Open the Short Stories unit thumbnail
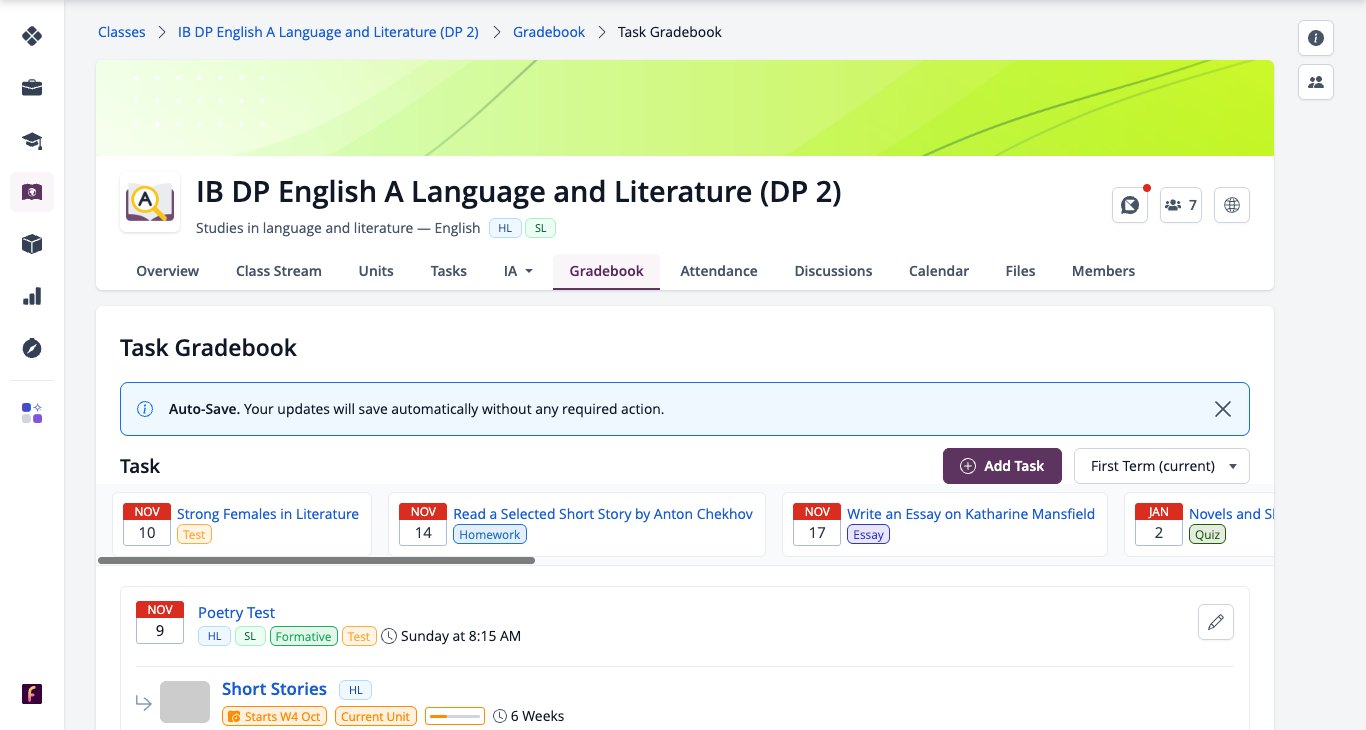This screenshot has height=730, width=1366. click(x=185, y=702)
